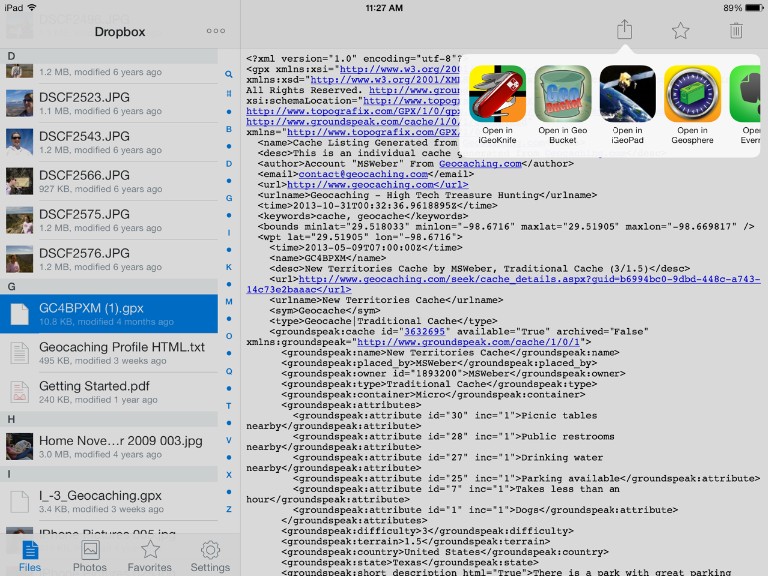768x576 pixels.
Task: Switch to the Favorites tab
Action: [150, 556]
